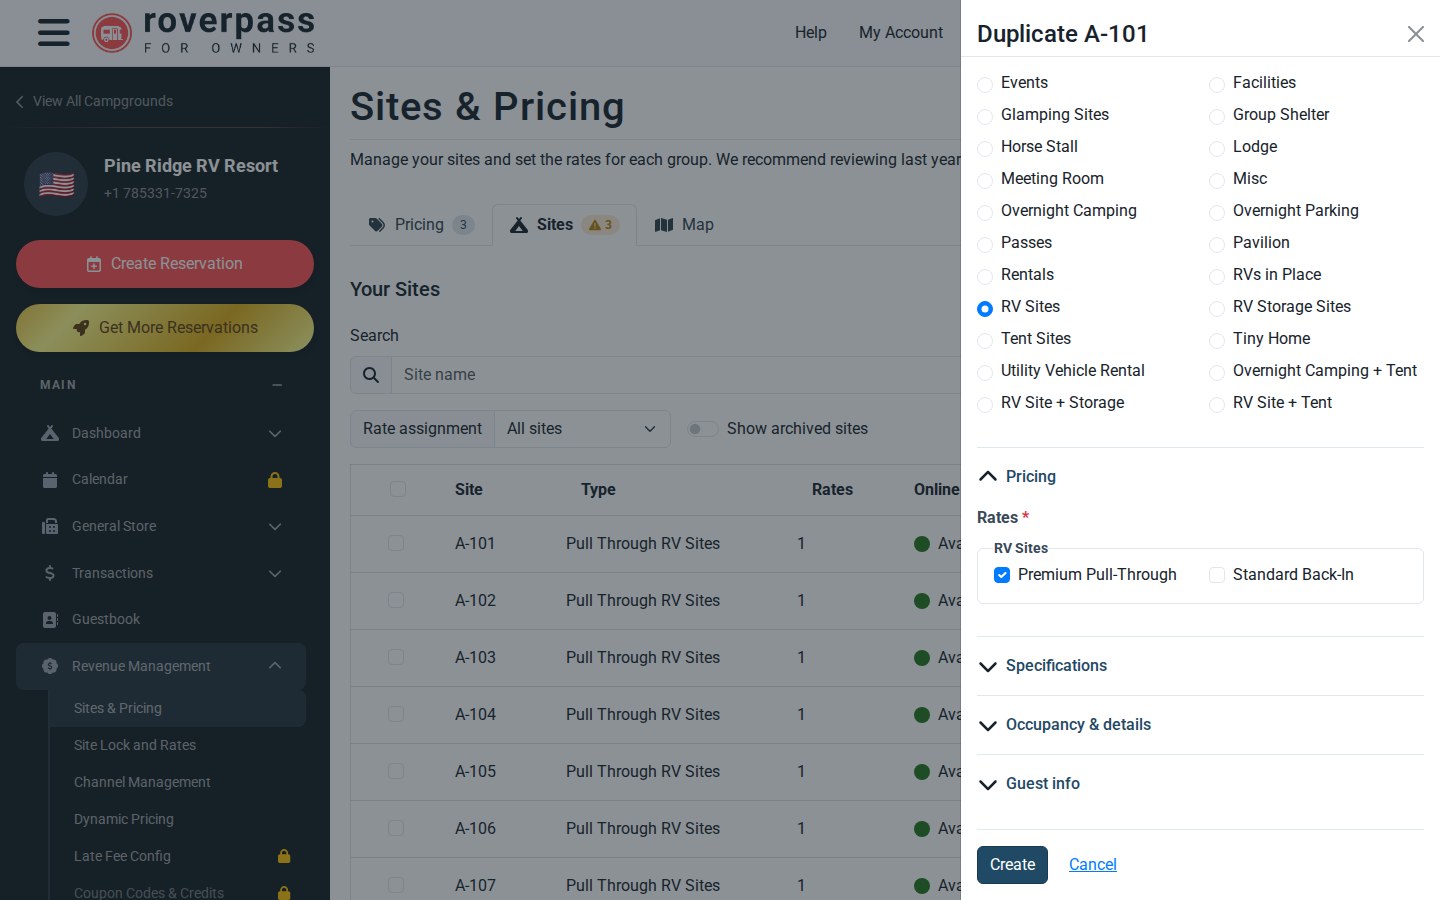Viewport: 1440px width, 900px height.
Task: Select the Glamping Sites option
Action: pos(985,117)
